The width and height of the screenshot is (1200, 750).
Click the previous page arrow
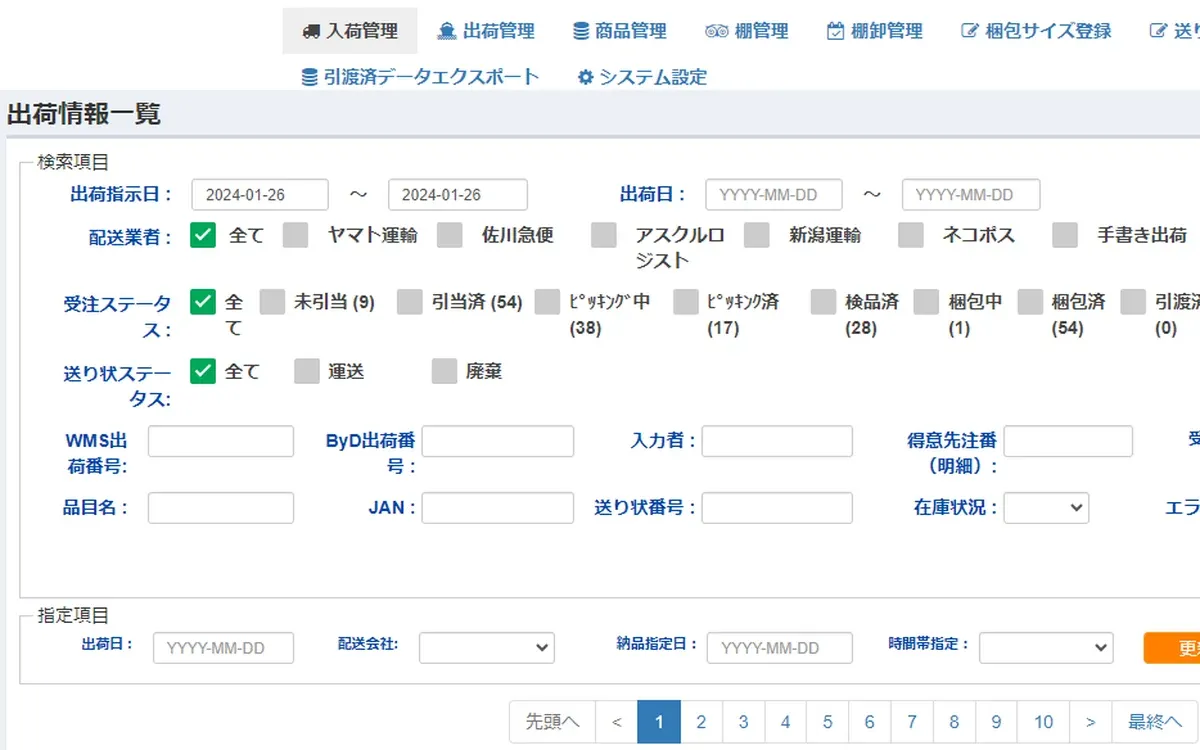(616, 722)
